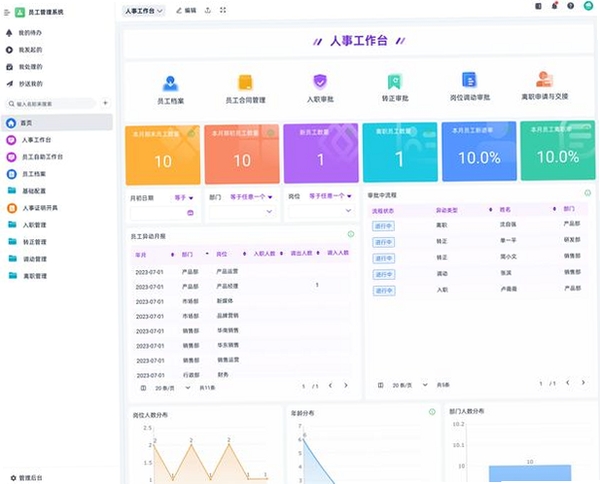Click the 进行中 tag in 离职 row
This screenshot has width=600, height=484.
(383, 226)
